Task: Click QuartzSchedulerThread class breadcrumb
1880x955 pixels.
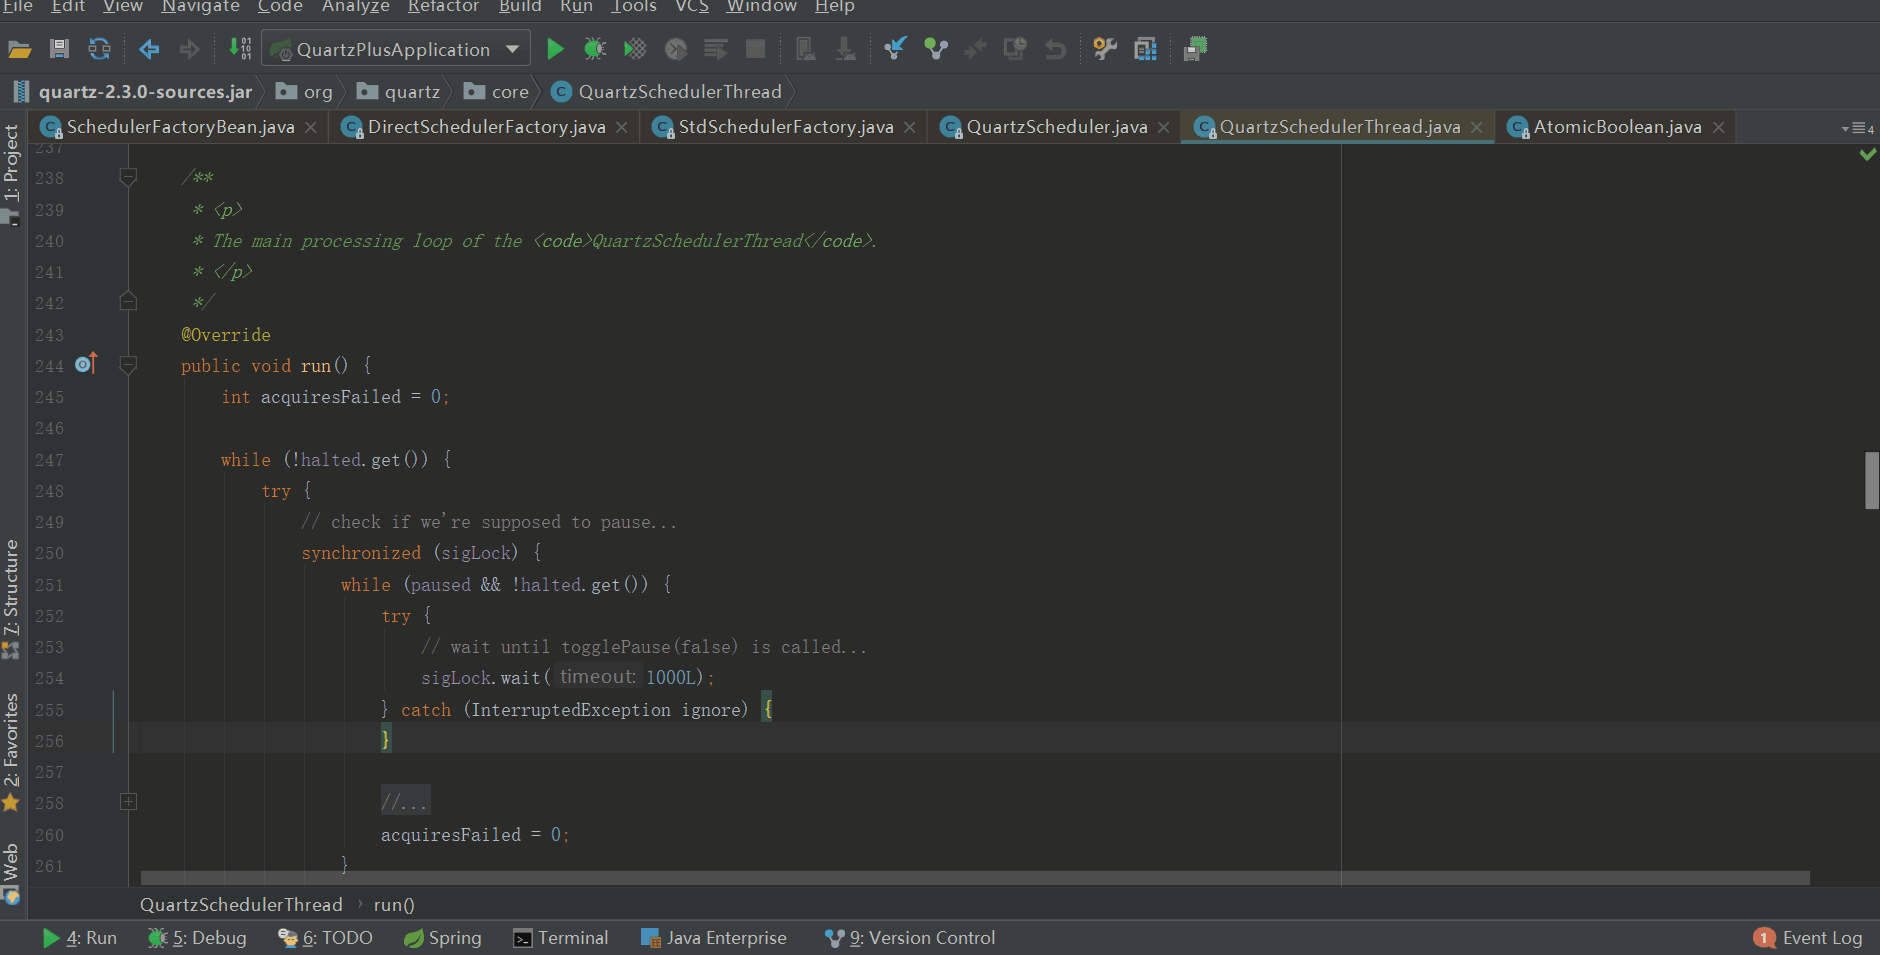Action: [667, 92]
